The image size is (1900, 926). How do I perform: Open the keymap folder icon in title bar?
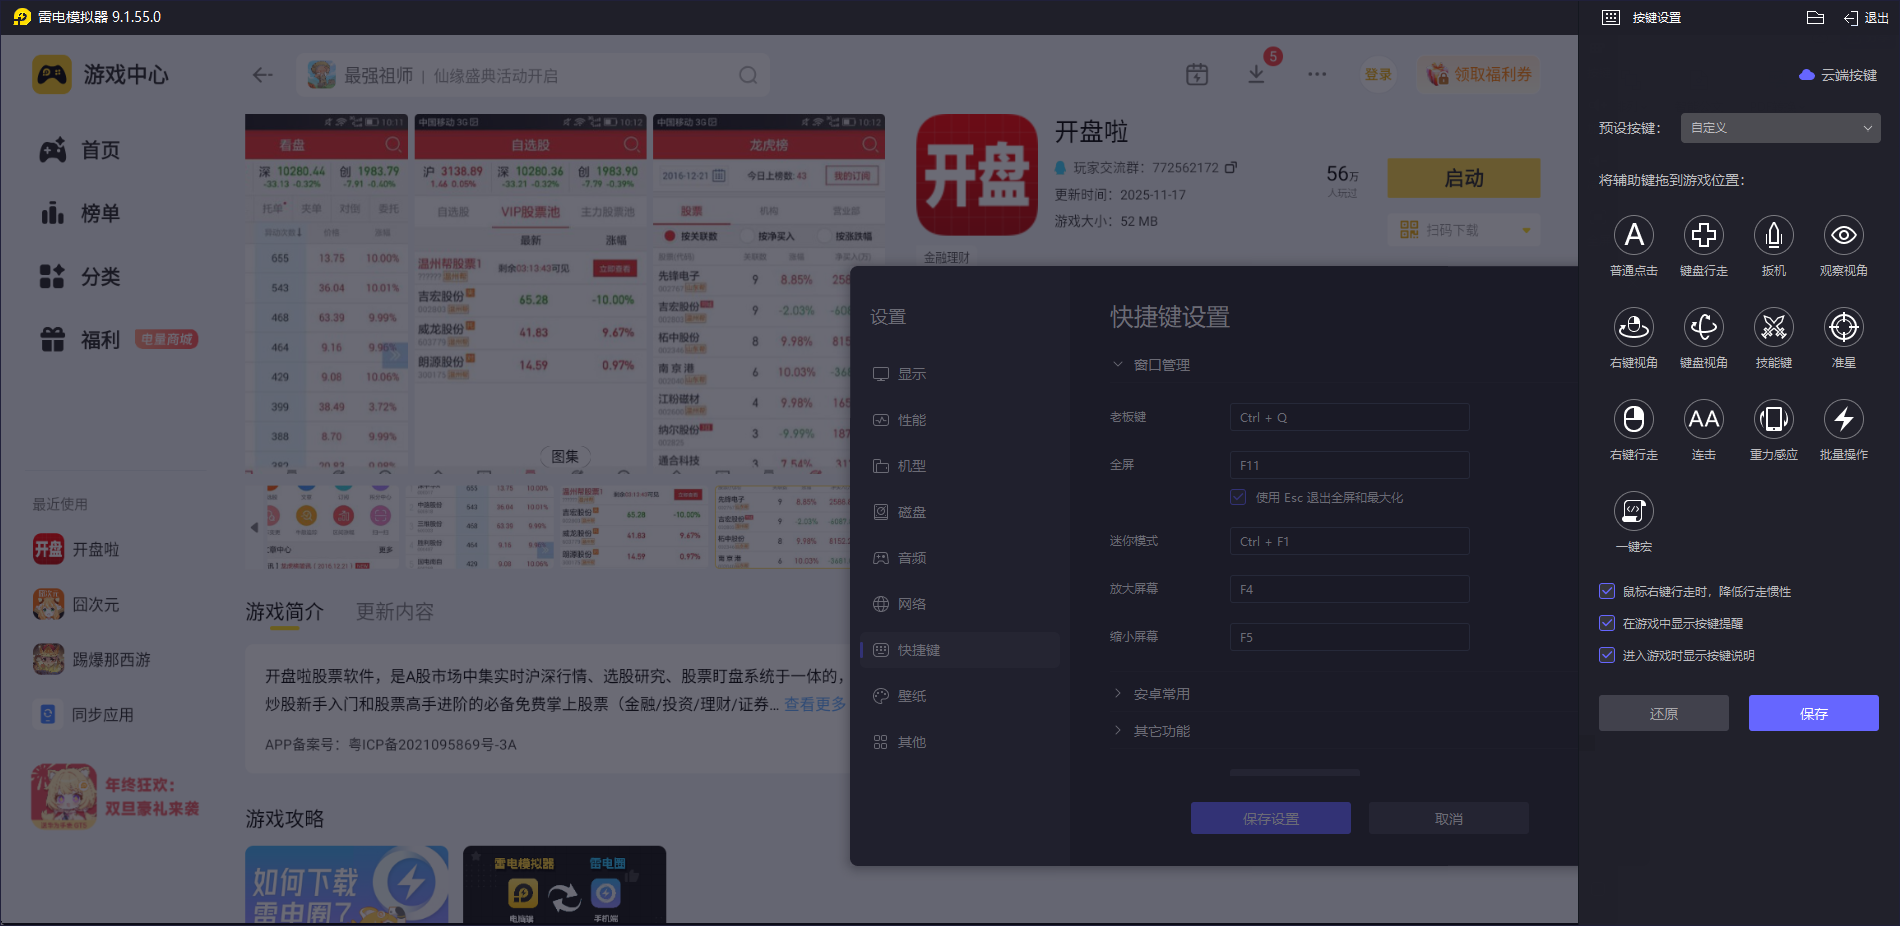1815,17
